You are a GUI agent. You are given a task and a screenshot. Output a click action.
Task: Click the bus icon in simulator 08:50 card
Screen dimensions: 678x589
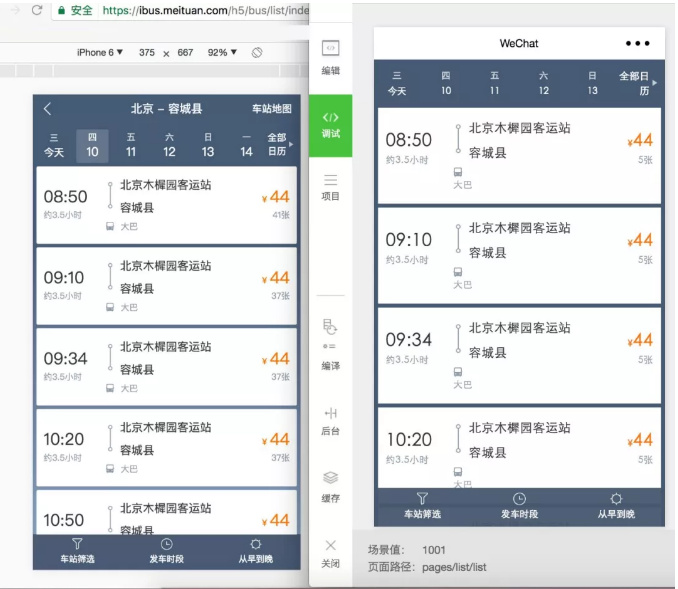(x=458, y=172)
